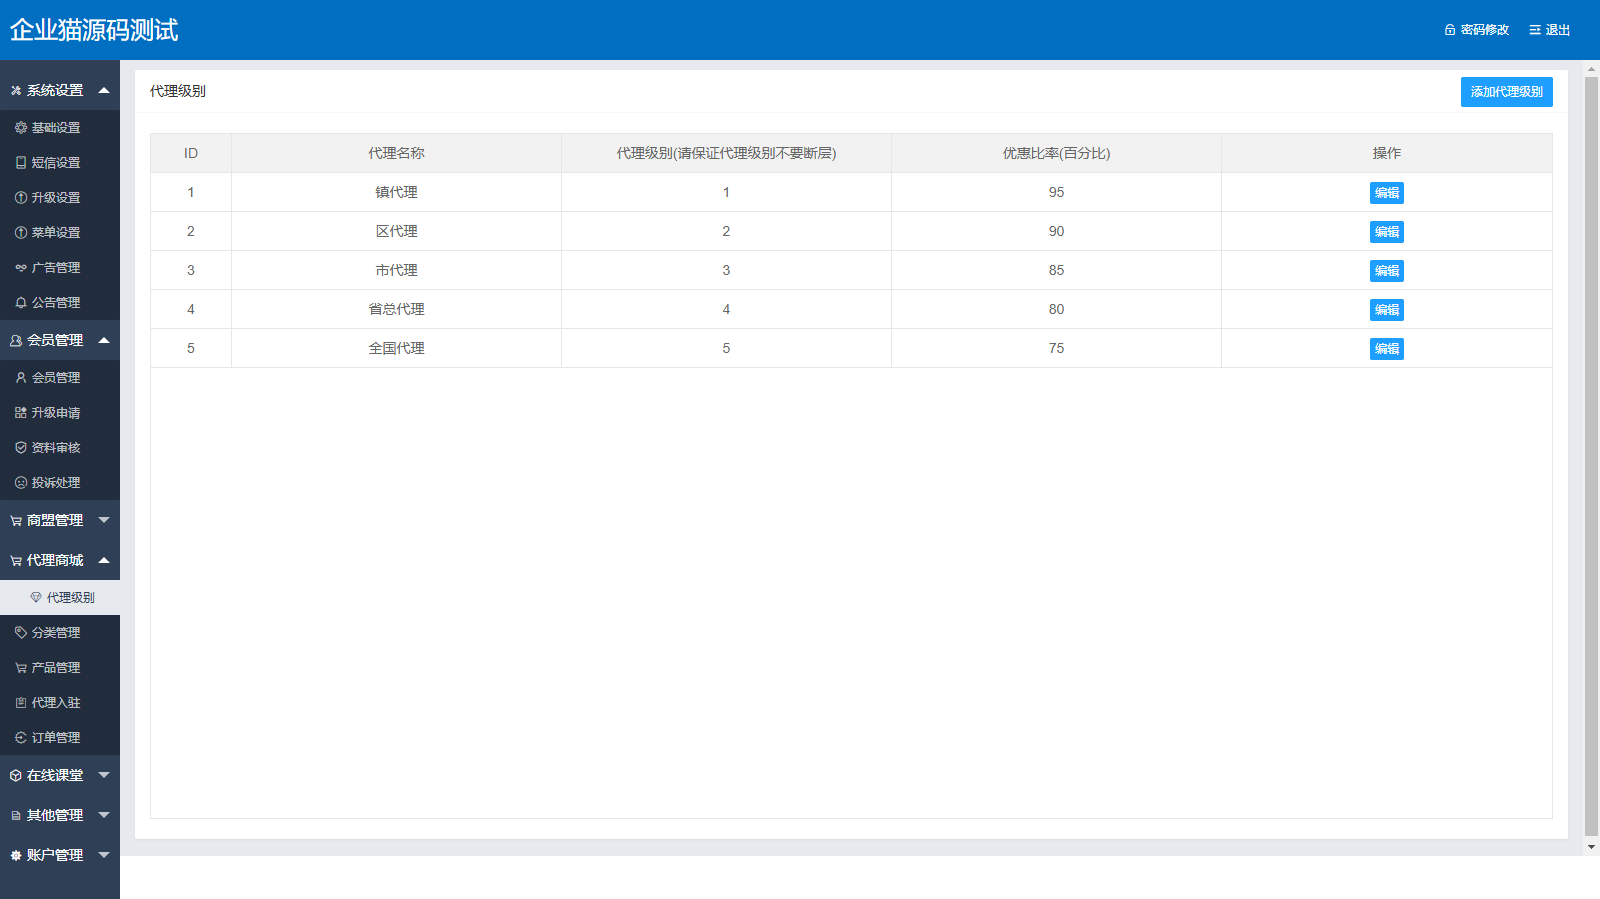Screen dimensions: 1600x899
Task: Expand the 账户管理 menu section
Action: [59, 855]
